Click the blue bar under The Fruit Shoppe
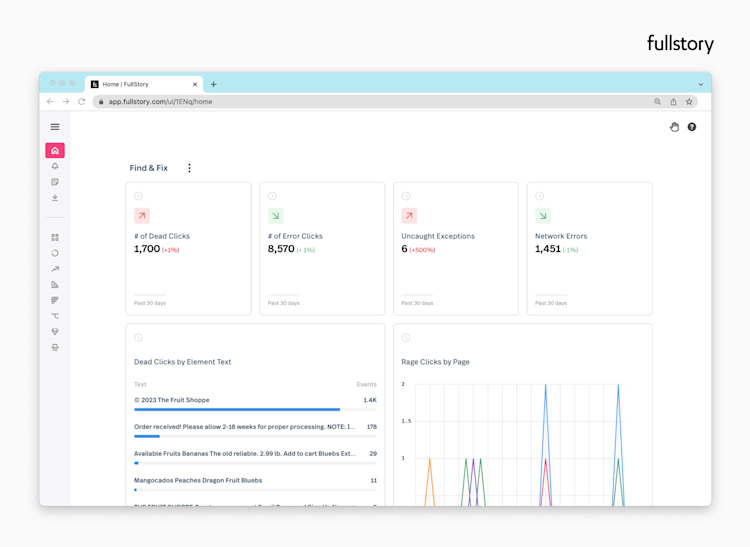Image resolution: width=750 pixels, height=547 pixels. point(237,409)
